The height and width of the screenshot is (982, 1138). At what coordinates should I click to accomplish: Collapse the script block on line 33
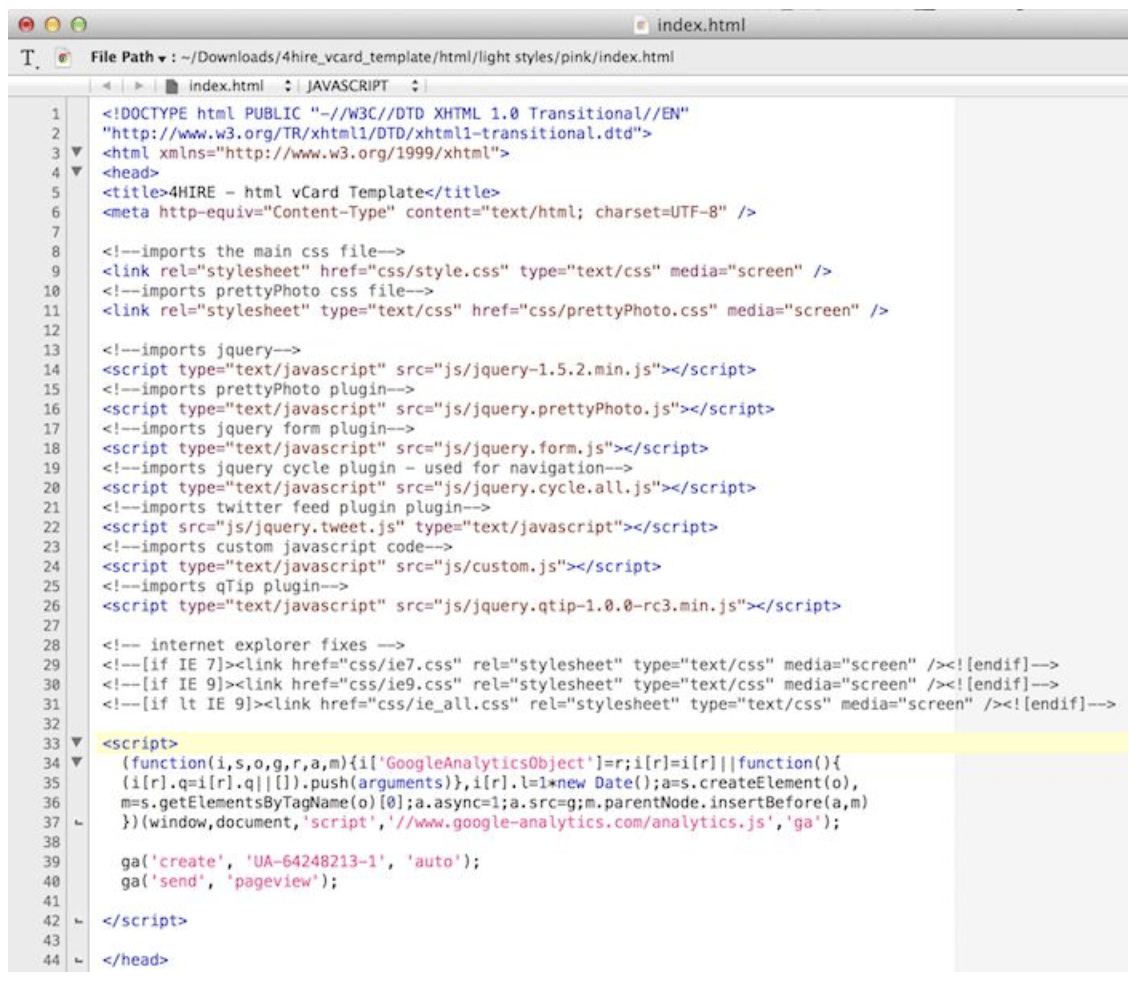[x=77, y=744]
